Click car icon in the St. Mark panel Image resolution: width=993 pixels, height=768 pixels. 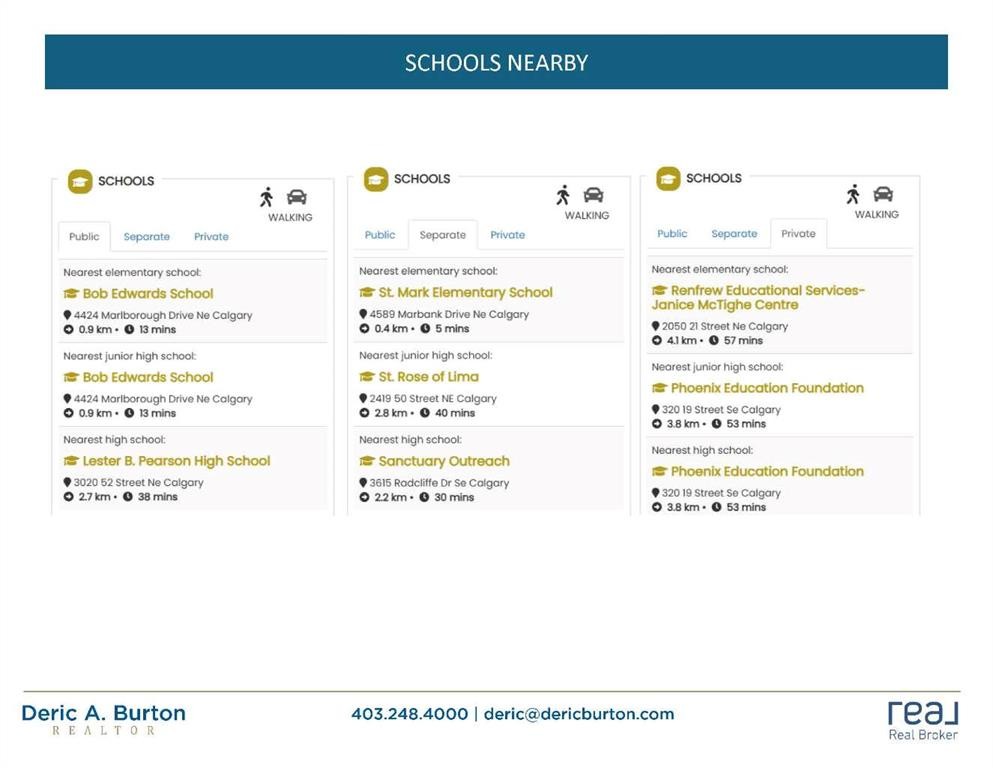pos(594,195)
